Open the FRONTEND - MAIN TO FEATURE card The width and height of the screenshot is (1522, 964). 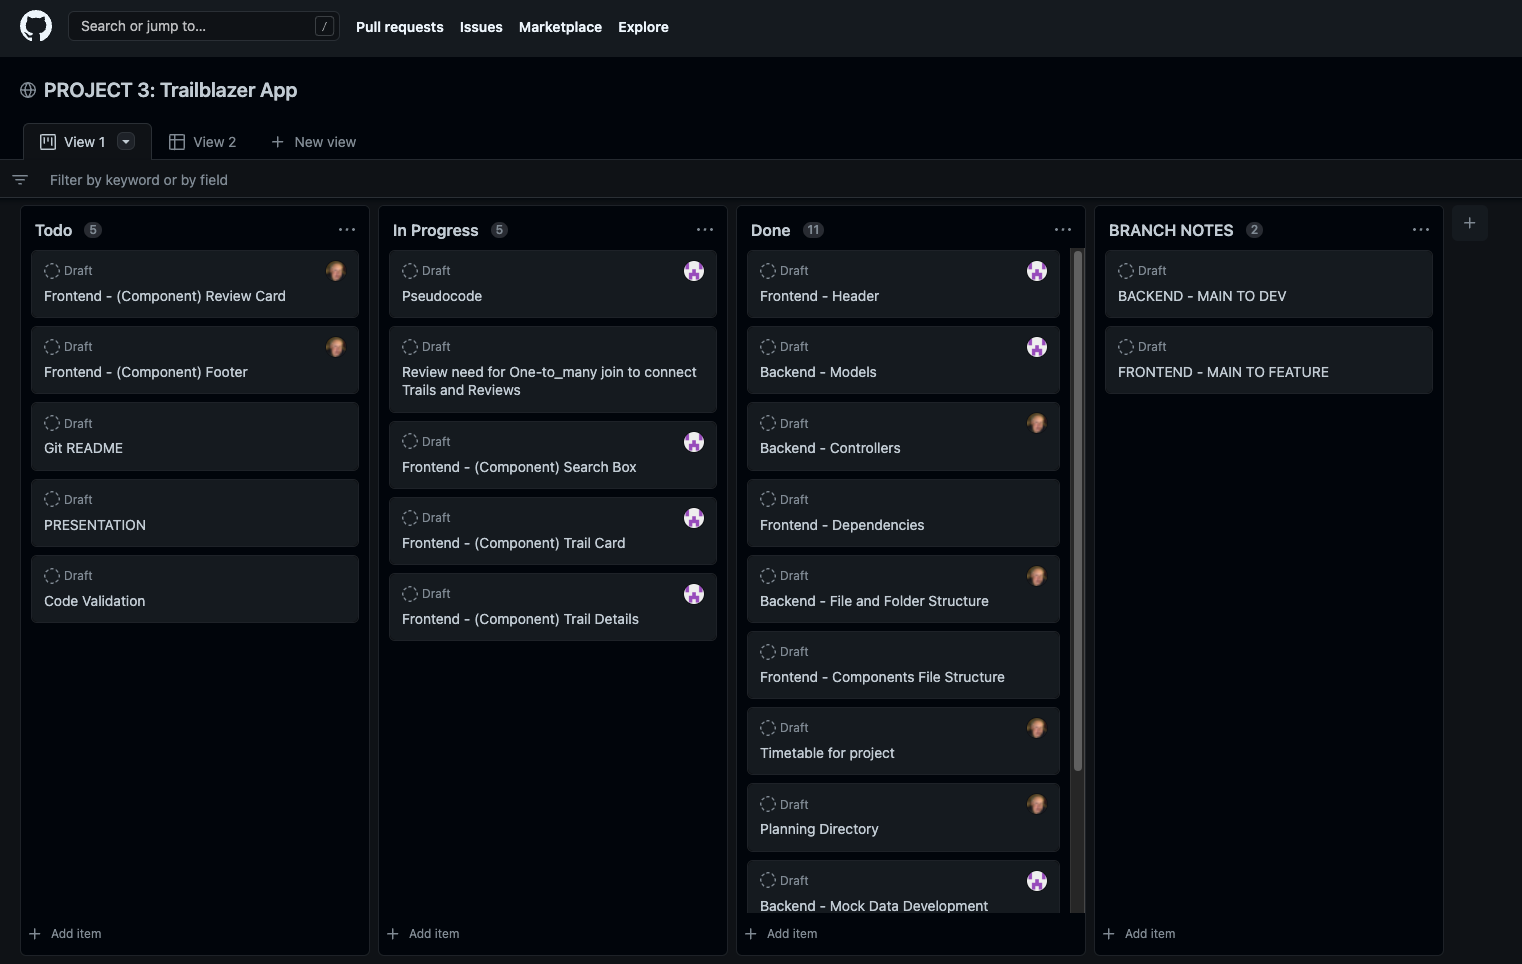tap(1269, 360)
